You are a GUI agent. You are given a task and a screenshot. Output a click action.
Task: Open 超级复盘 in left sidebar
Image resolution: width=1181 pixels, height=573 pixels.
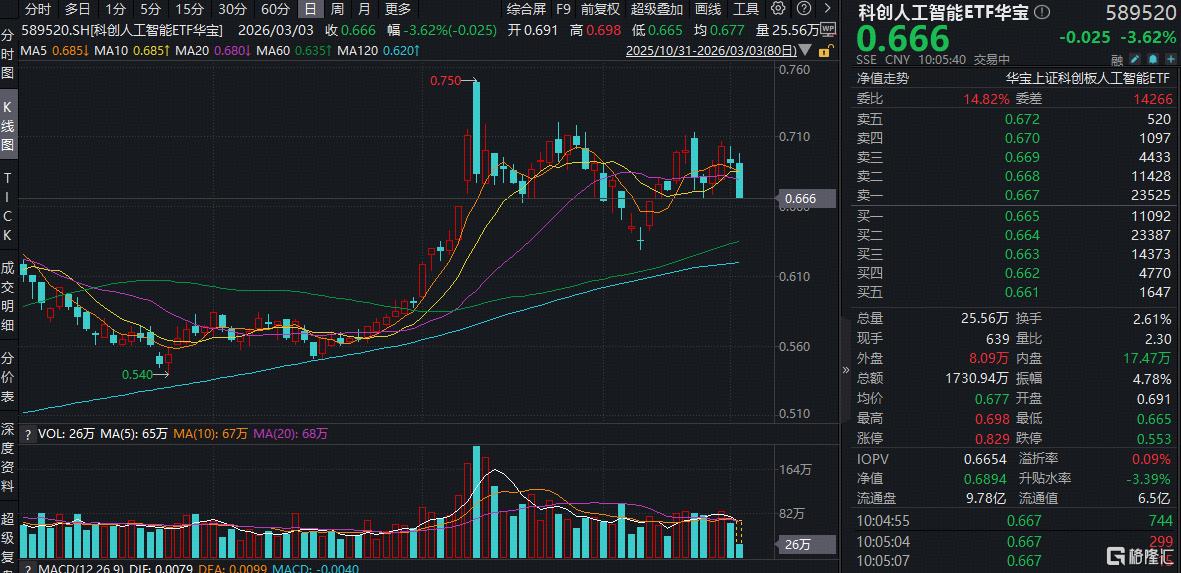[x=8, y=540]
